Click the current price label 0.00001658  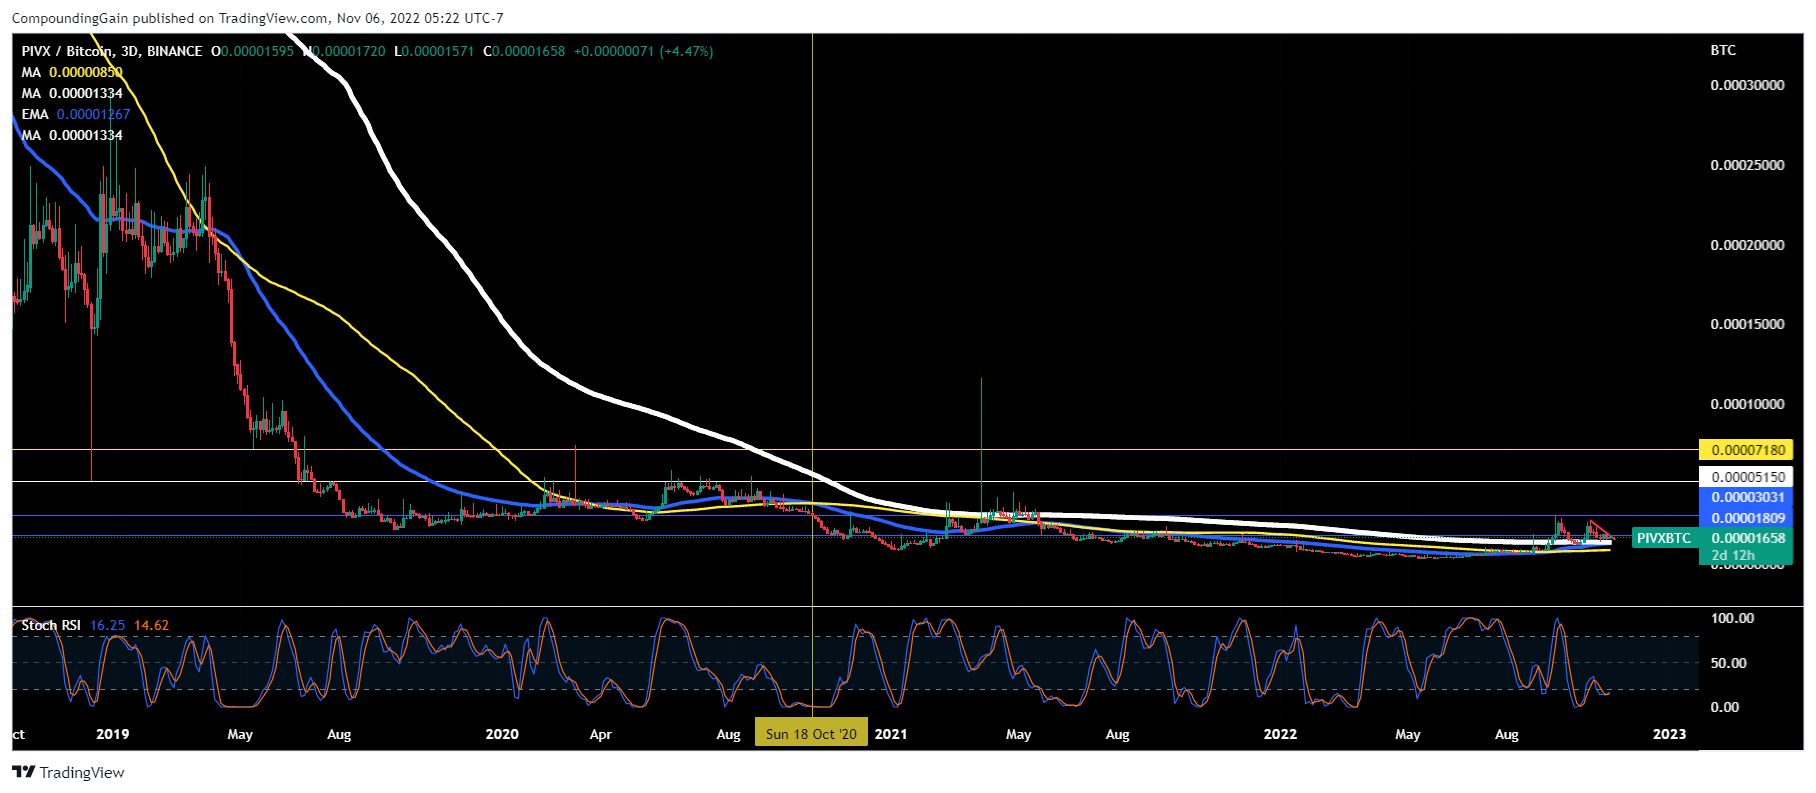click(x=1746, y=538)
